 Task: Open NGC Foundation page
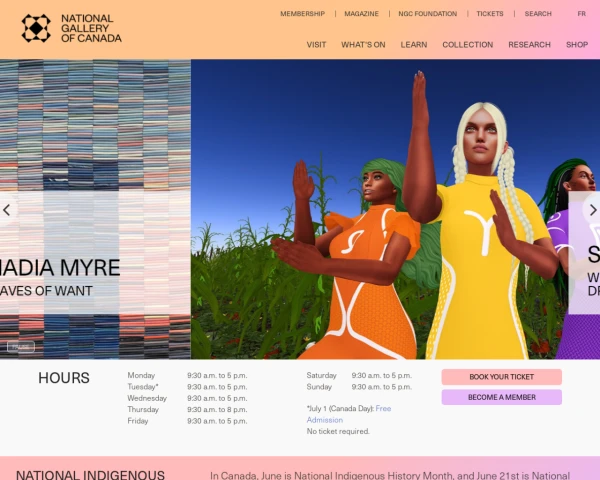click(x=427, y=14)
